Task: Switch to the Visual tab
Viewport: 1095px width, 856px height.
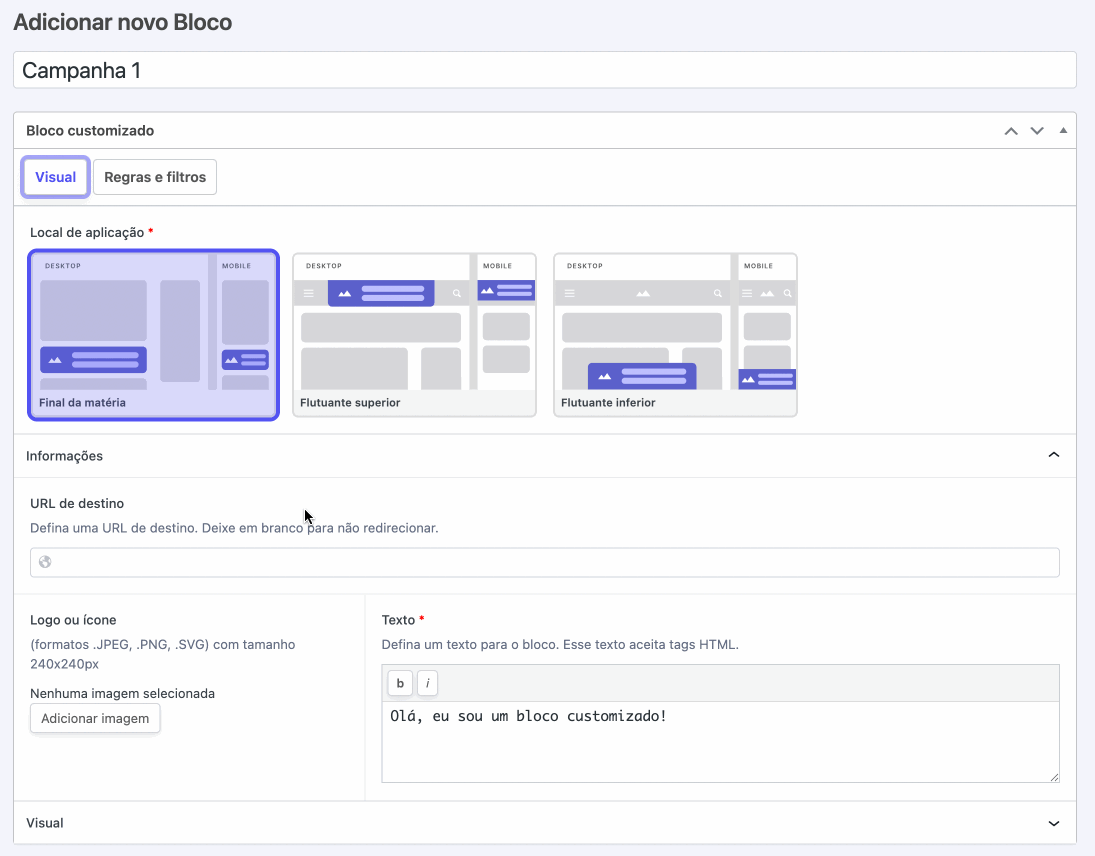Action: click(x=55, y=177)
